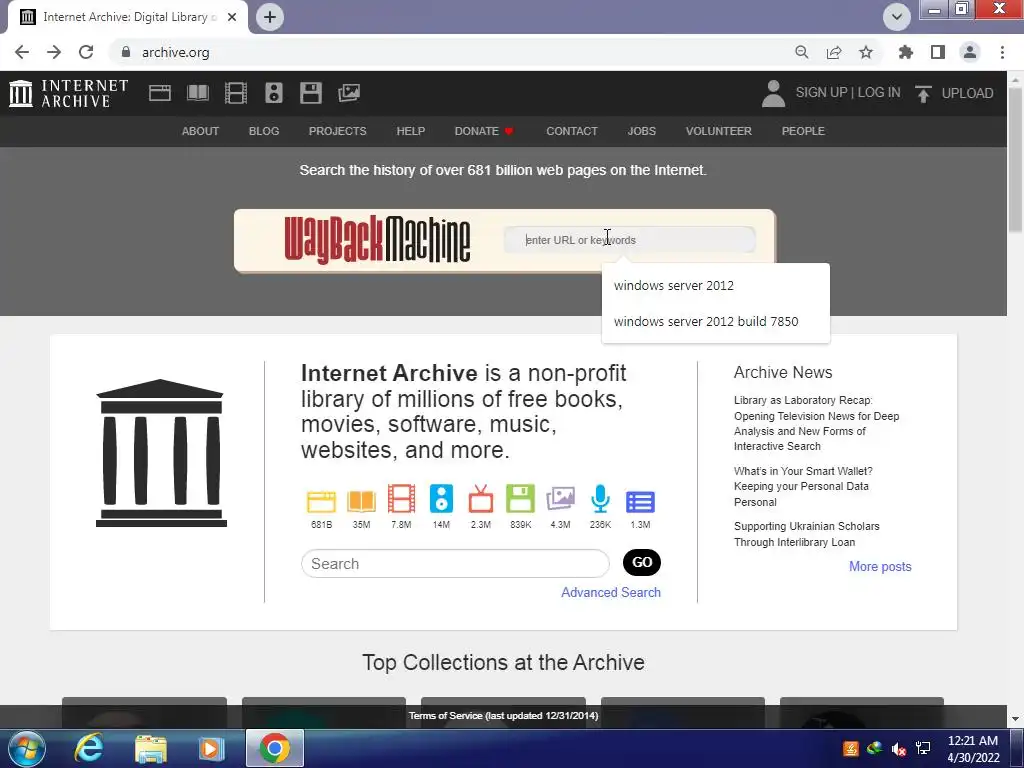Open a new tab with the plus button
Image resolution: width=1024 pixels, height=768 pixels.
(x=270, y=17)
